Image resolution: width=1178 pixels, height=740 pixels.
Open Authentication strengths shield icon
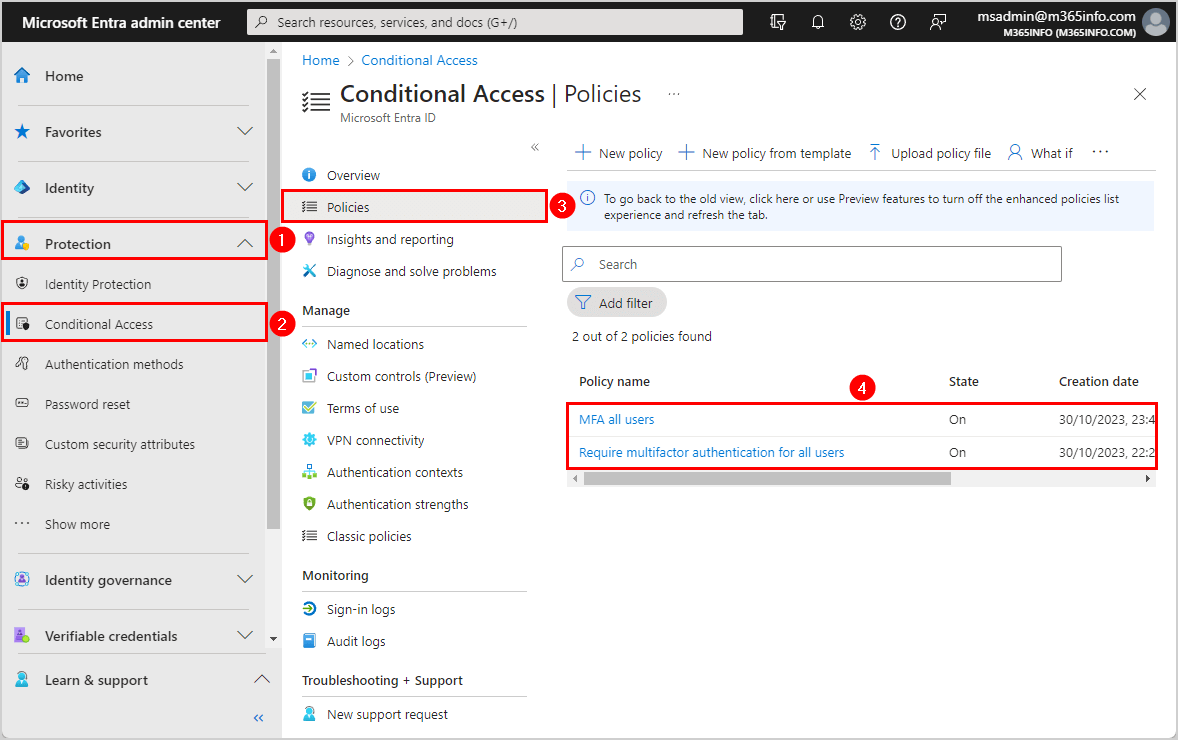(x=311, y=503)
